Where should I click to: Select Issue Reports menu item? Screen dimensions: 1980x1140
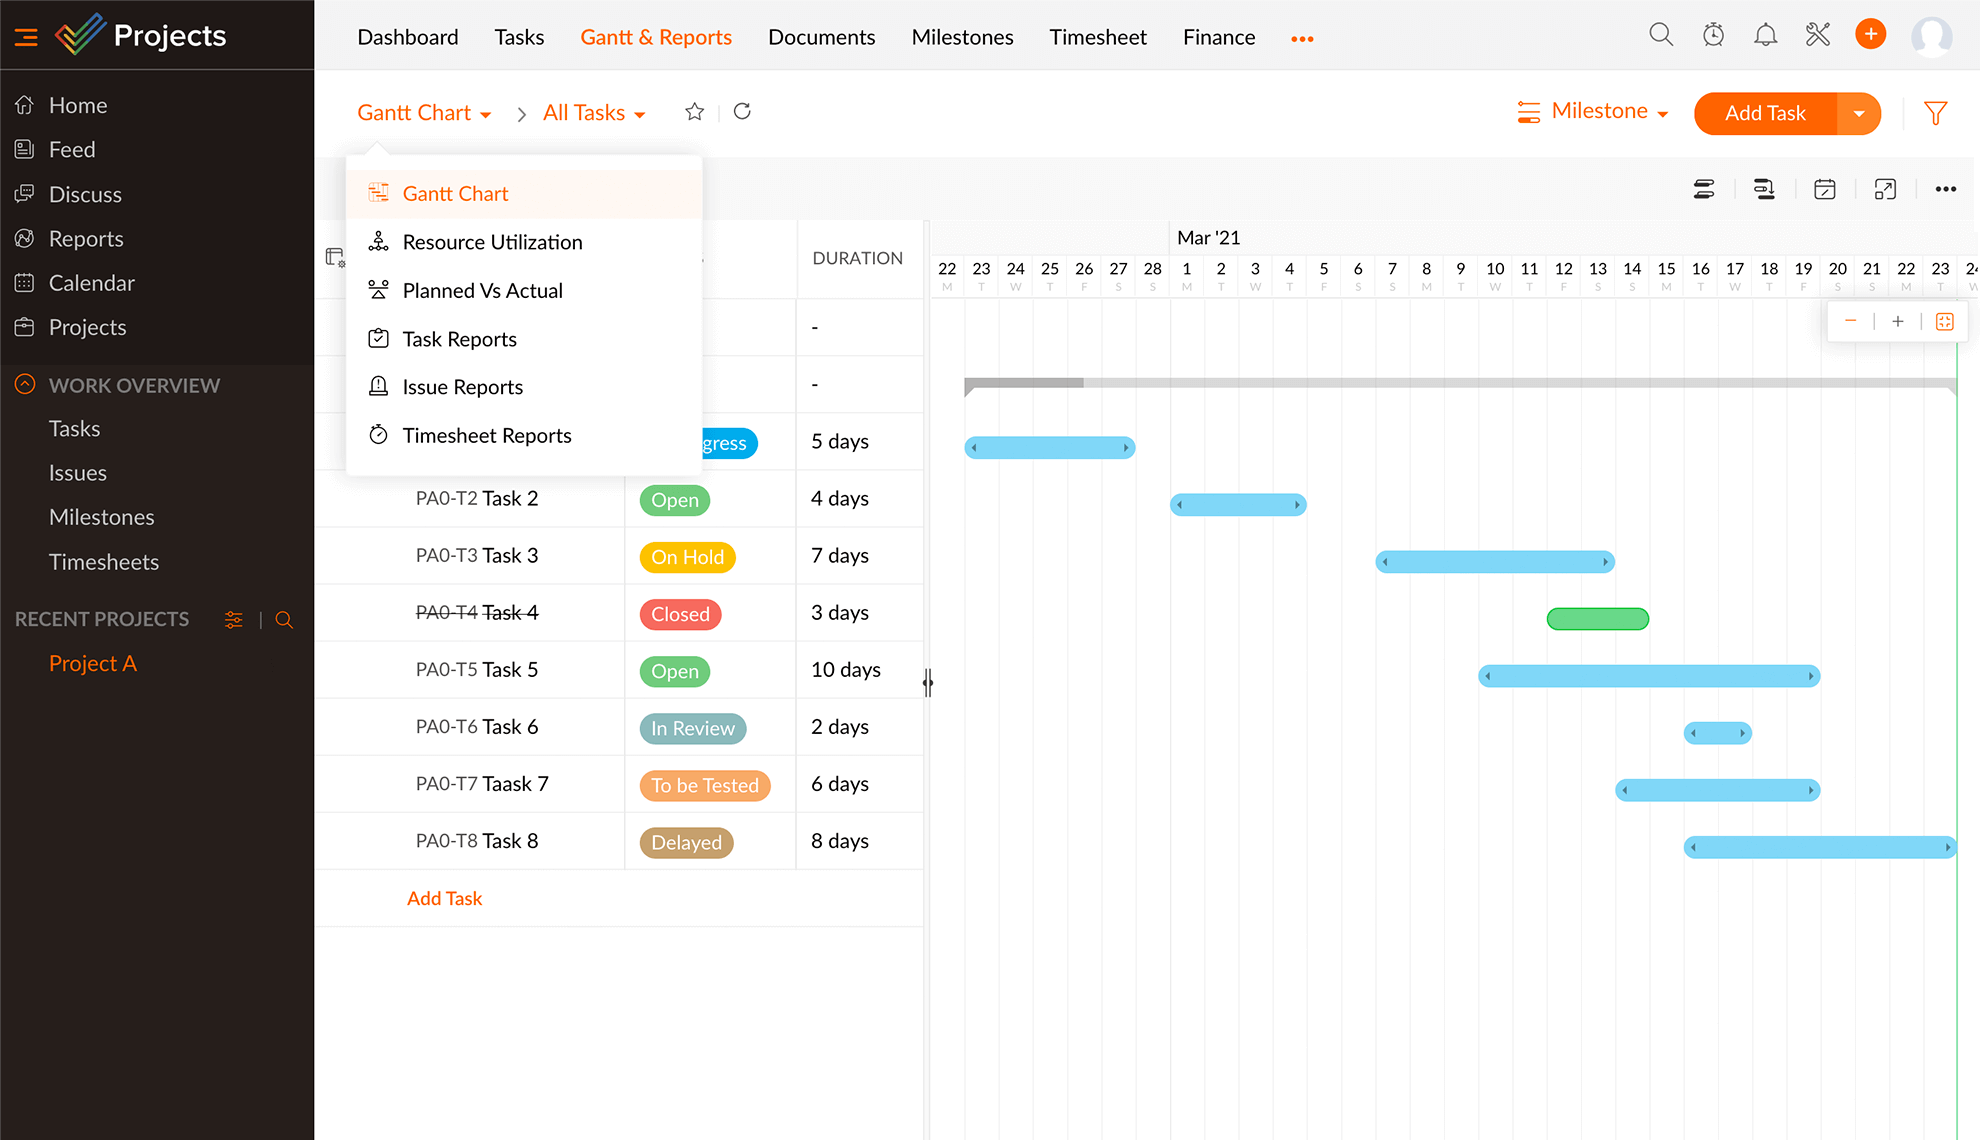point(464,386)
